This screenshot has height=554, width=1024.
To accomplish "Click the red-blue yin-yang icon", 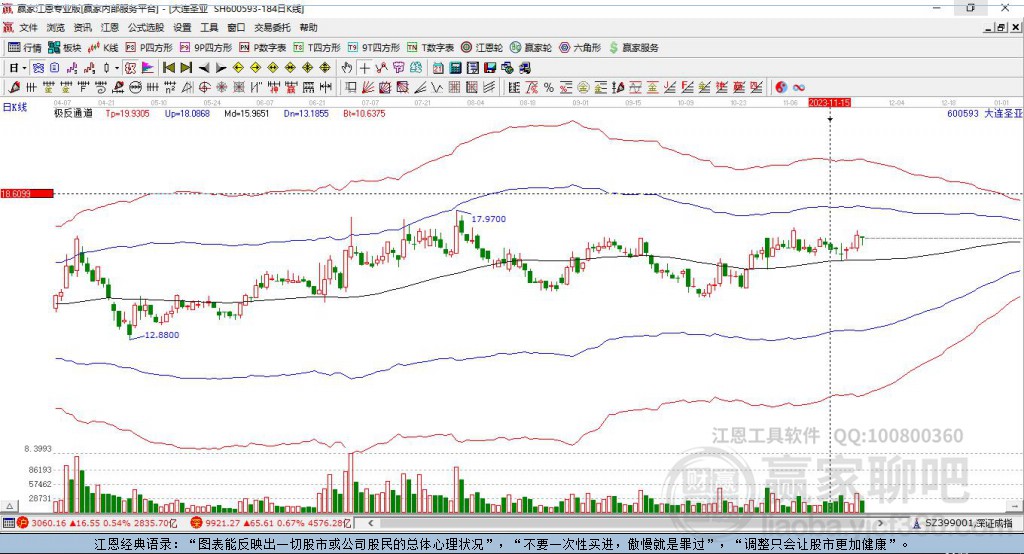I will point(781,87).
